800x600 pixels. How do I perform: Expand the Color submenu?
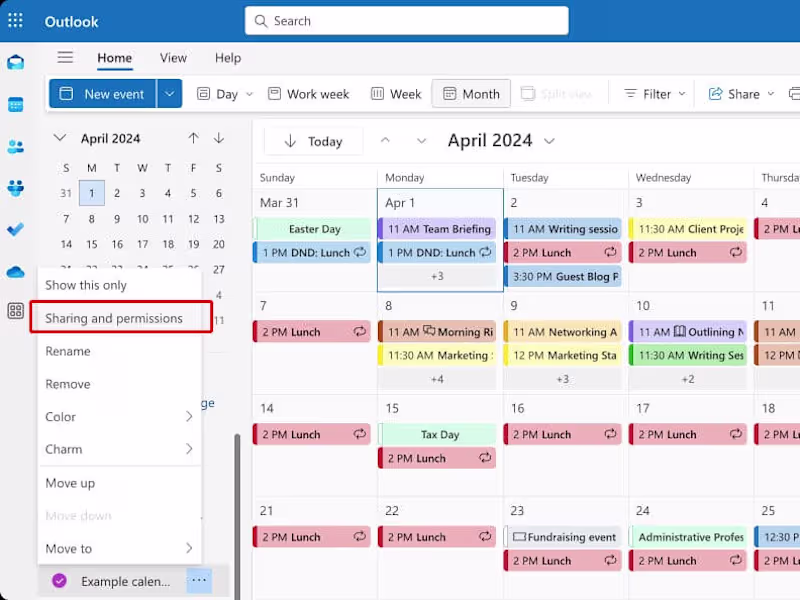[x=189, y=416]
